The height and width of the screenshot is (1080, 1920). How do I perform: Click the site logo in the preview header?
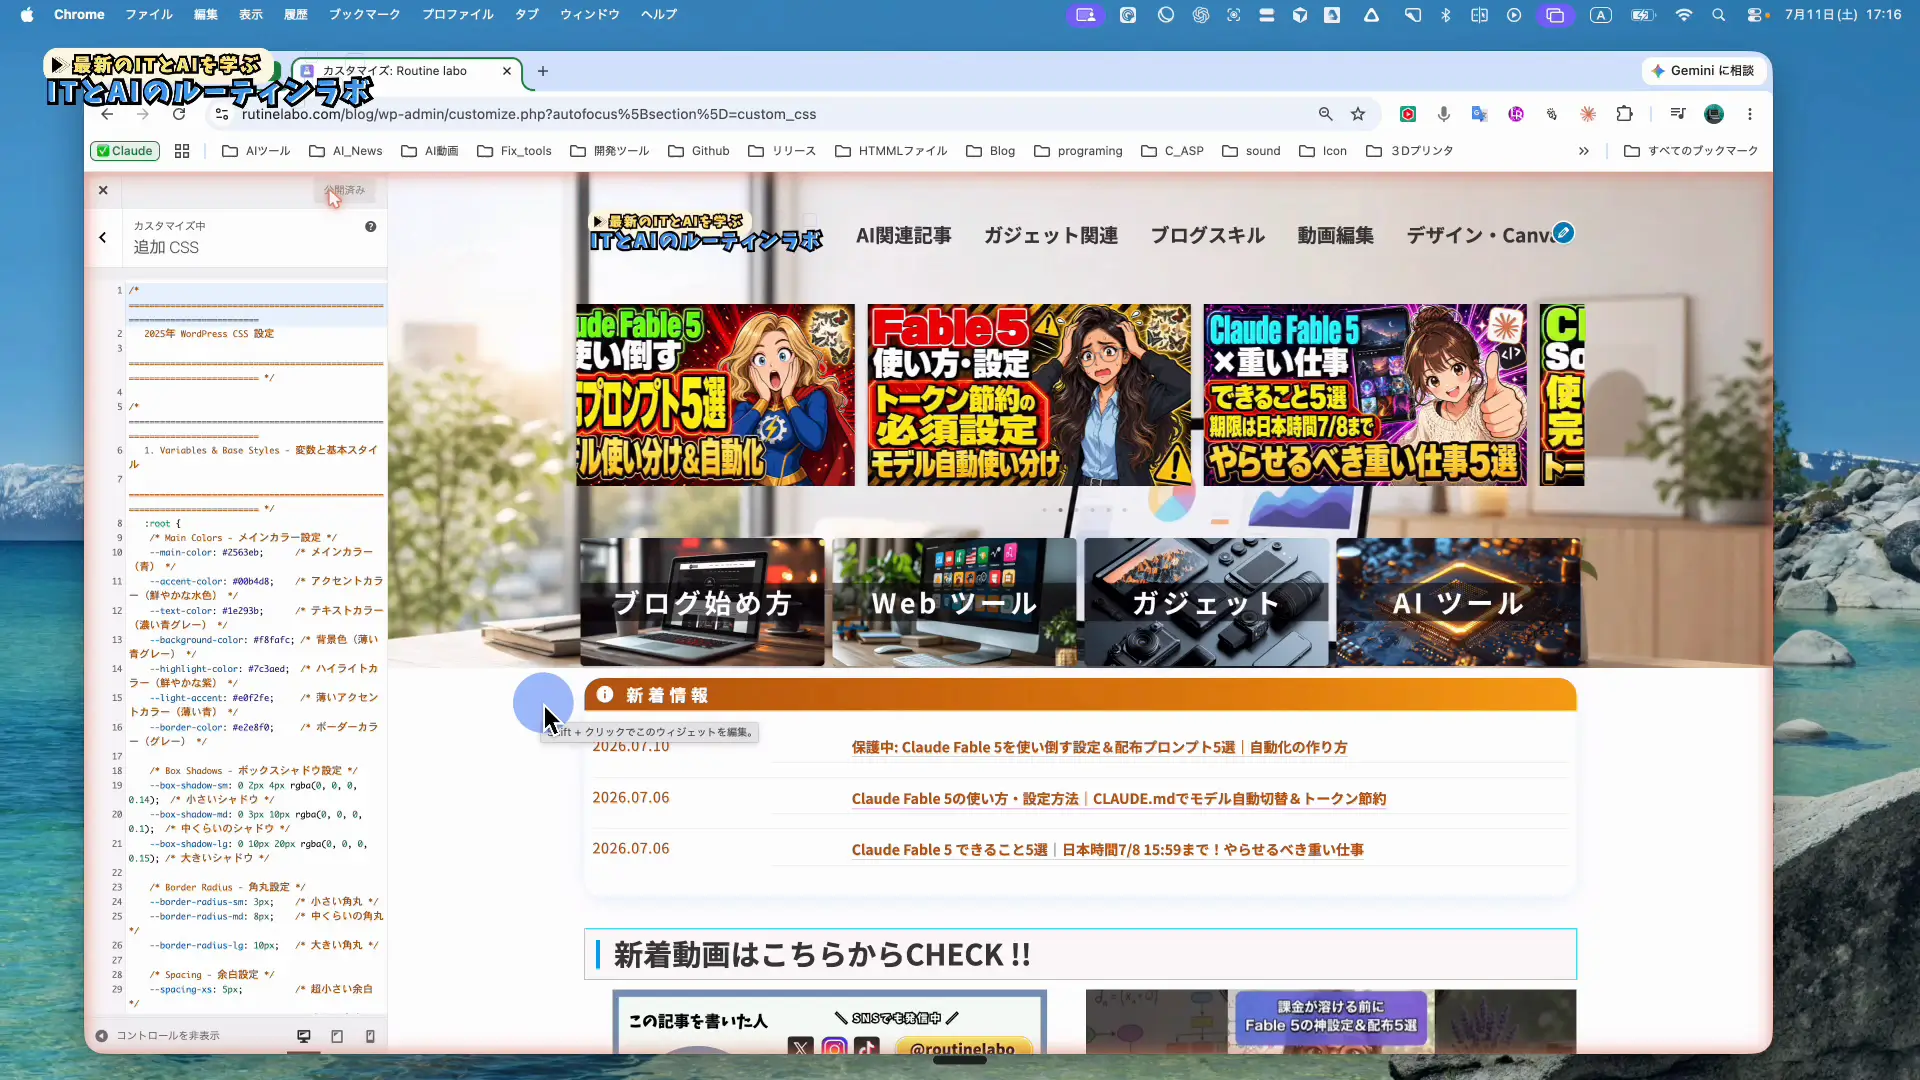[706, 233]
